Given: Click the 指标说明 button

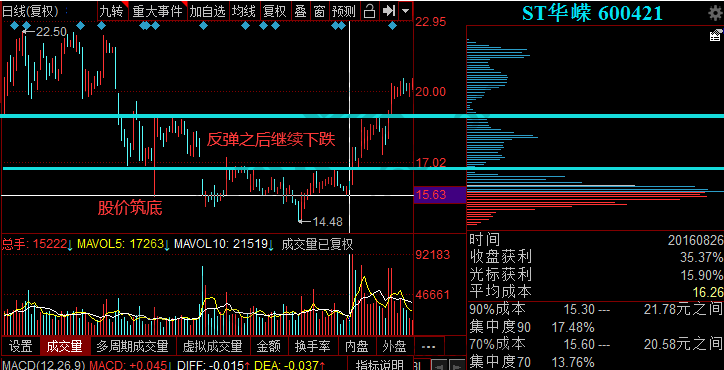Looking at the screenshot, I should coord(380,364).
